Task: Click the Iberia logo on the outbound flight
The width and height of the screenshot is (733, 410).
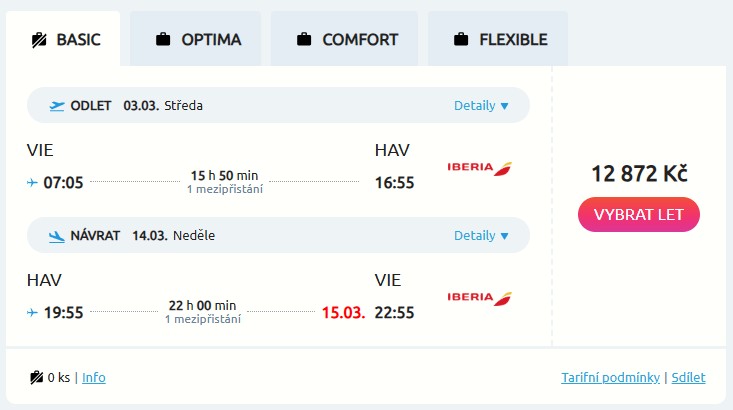Action: (x=479, y=166)
